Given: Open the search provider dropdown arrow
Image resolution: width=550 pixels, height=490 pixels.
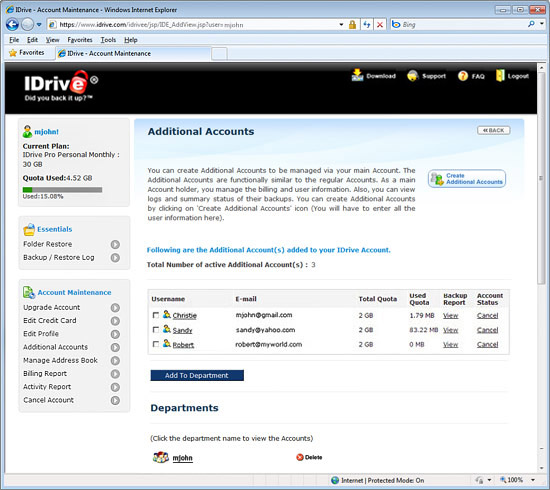Looking at the screenshot, I should pos(542,24).
